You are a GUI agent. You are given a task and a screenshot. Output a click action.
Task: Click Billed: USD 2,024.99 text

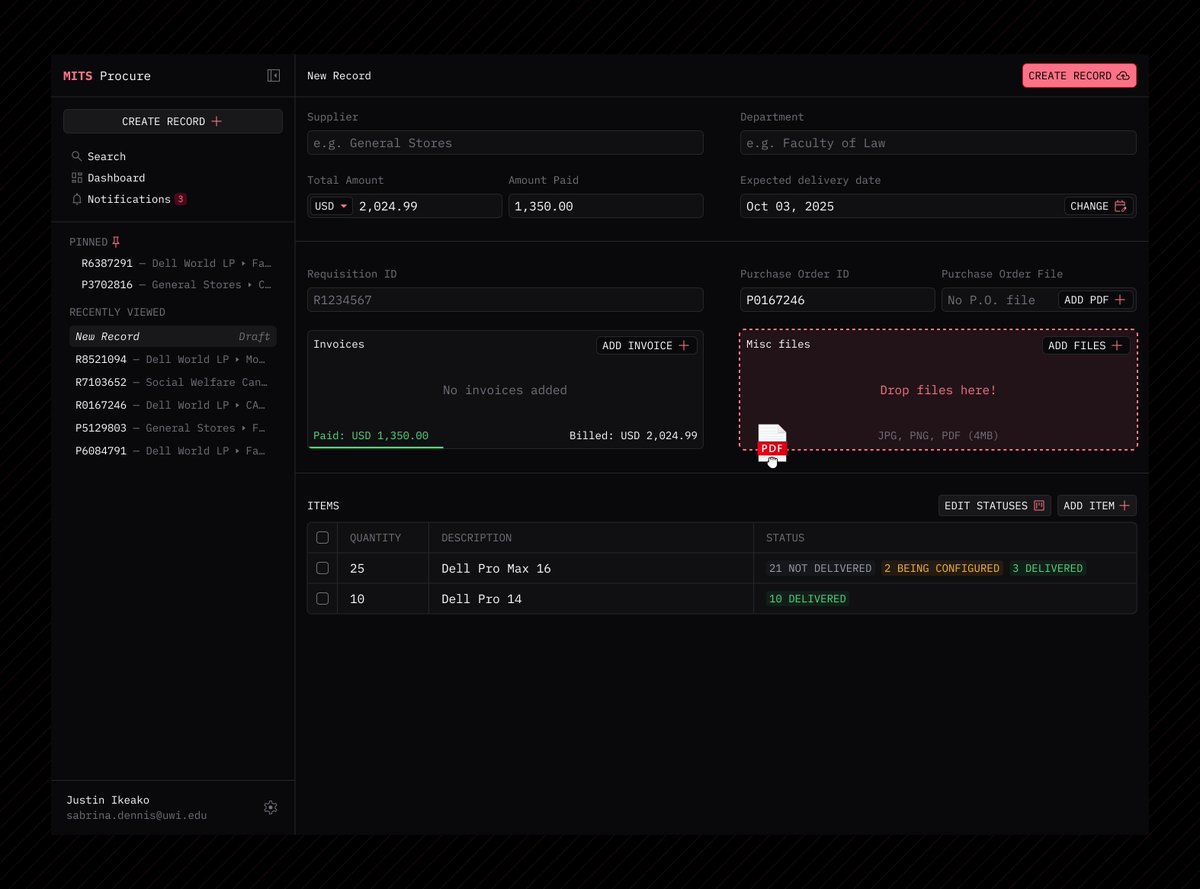[633, 436]
